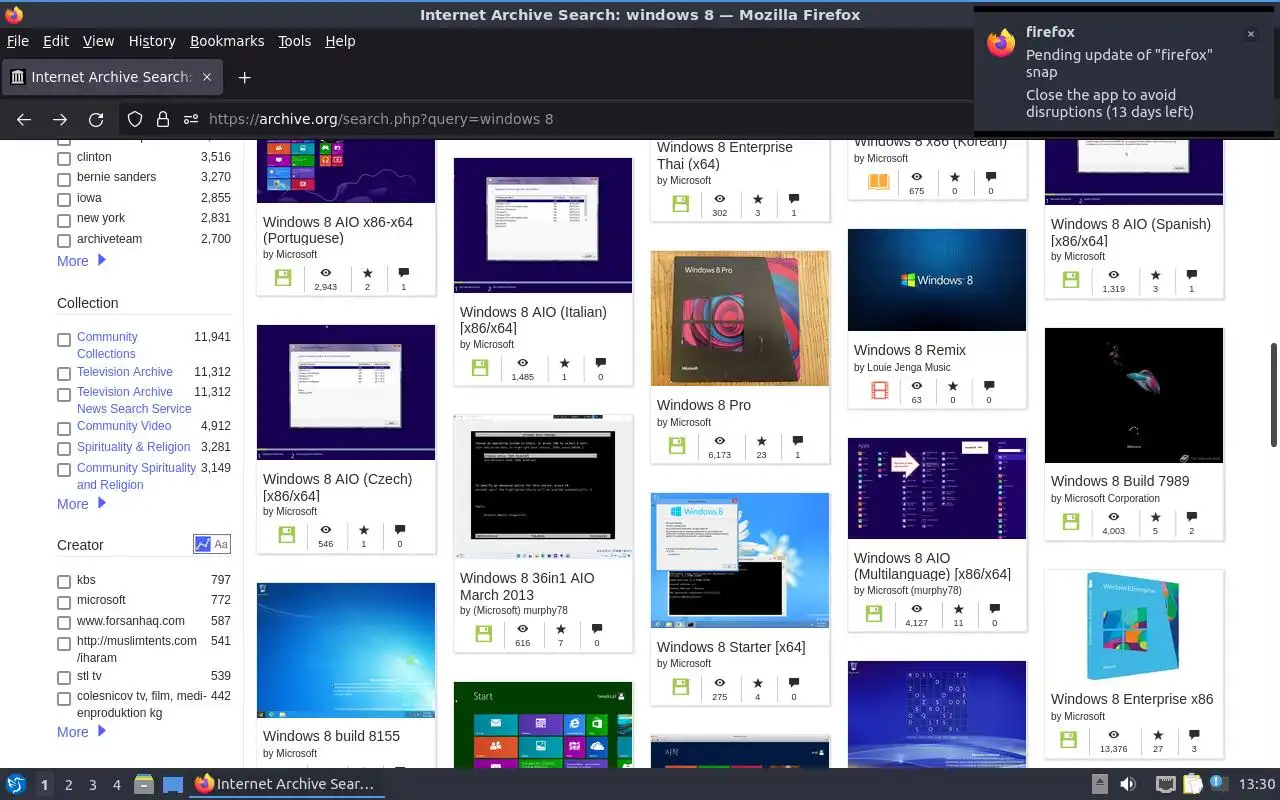The width and height of the screenshot is (1280, 800).
Task: Tick the microsoft creator checkbox
Action: (x=64, y=602)
